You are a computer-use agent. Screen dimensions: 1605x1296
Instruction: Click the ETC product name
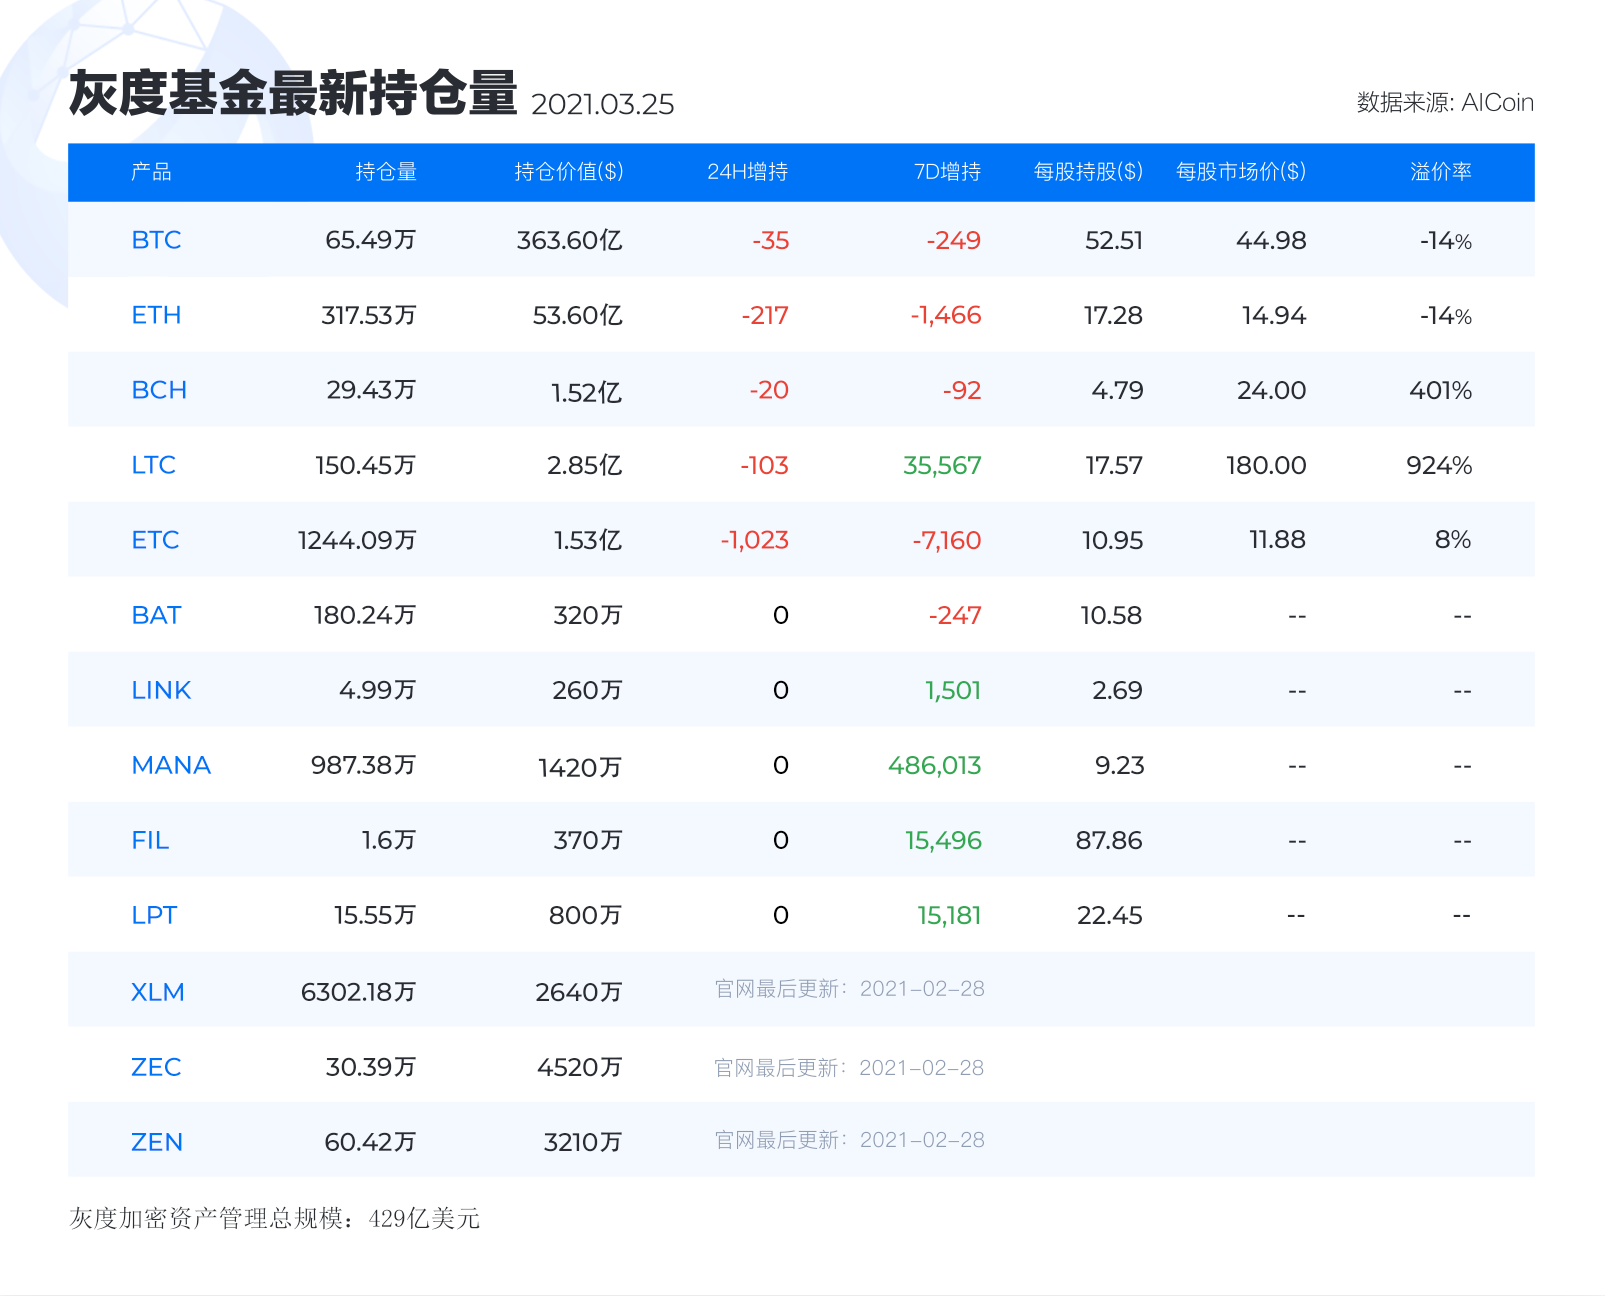[x=155, y=540]
